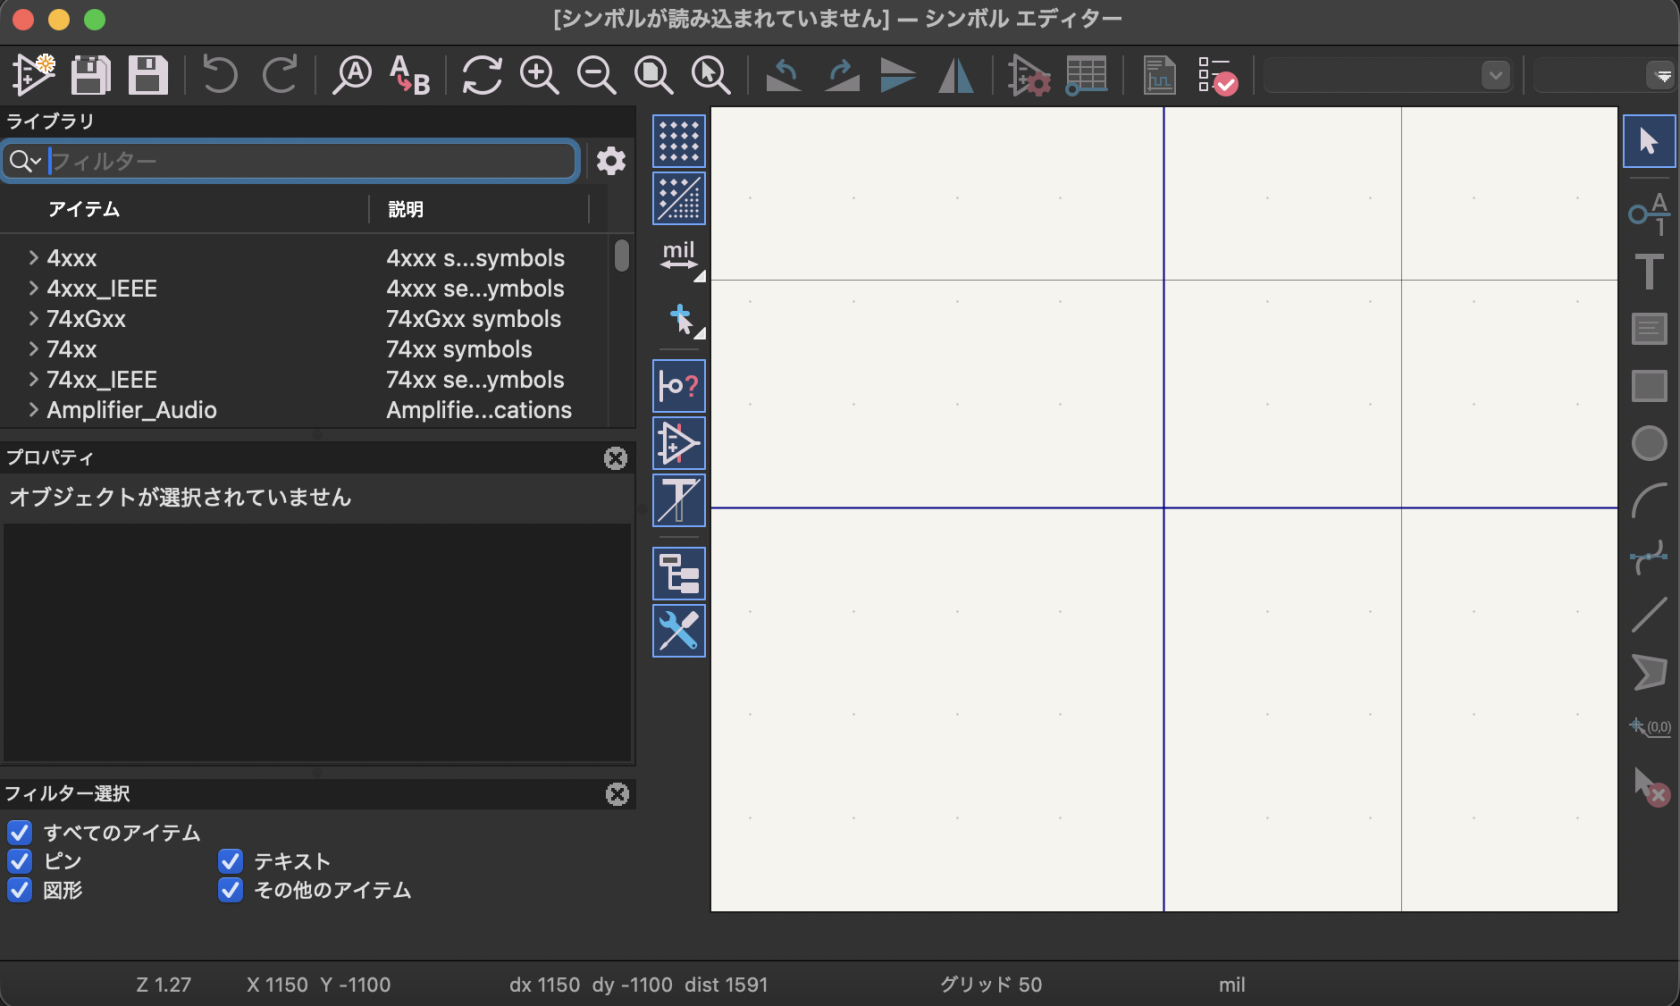The height and width of the screenshot is (1006, 1680).
Task: Open symbol properties dialog
Action: click(x=1029, y=75)
